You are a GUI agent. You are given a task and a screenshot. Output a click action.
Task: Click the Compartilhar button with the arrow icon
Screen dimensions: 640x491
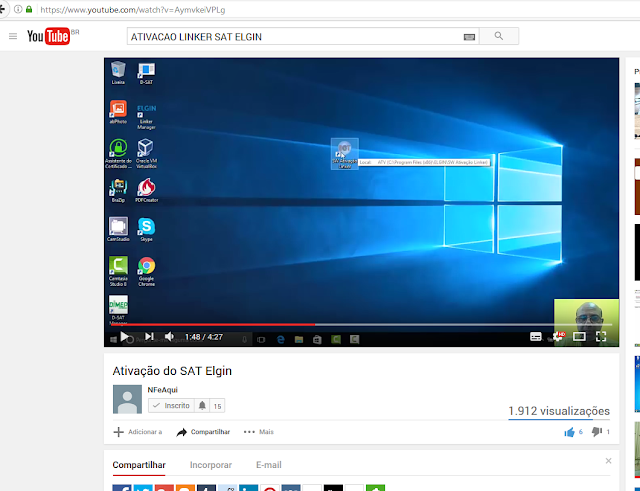point(203,432)
